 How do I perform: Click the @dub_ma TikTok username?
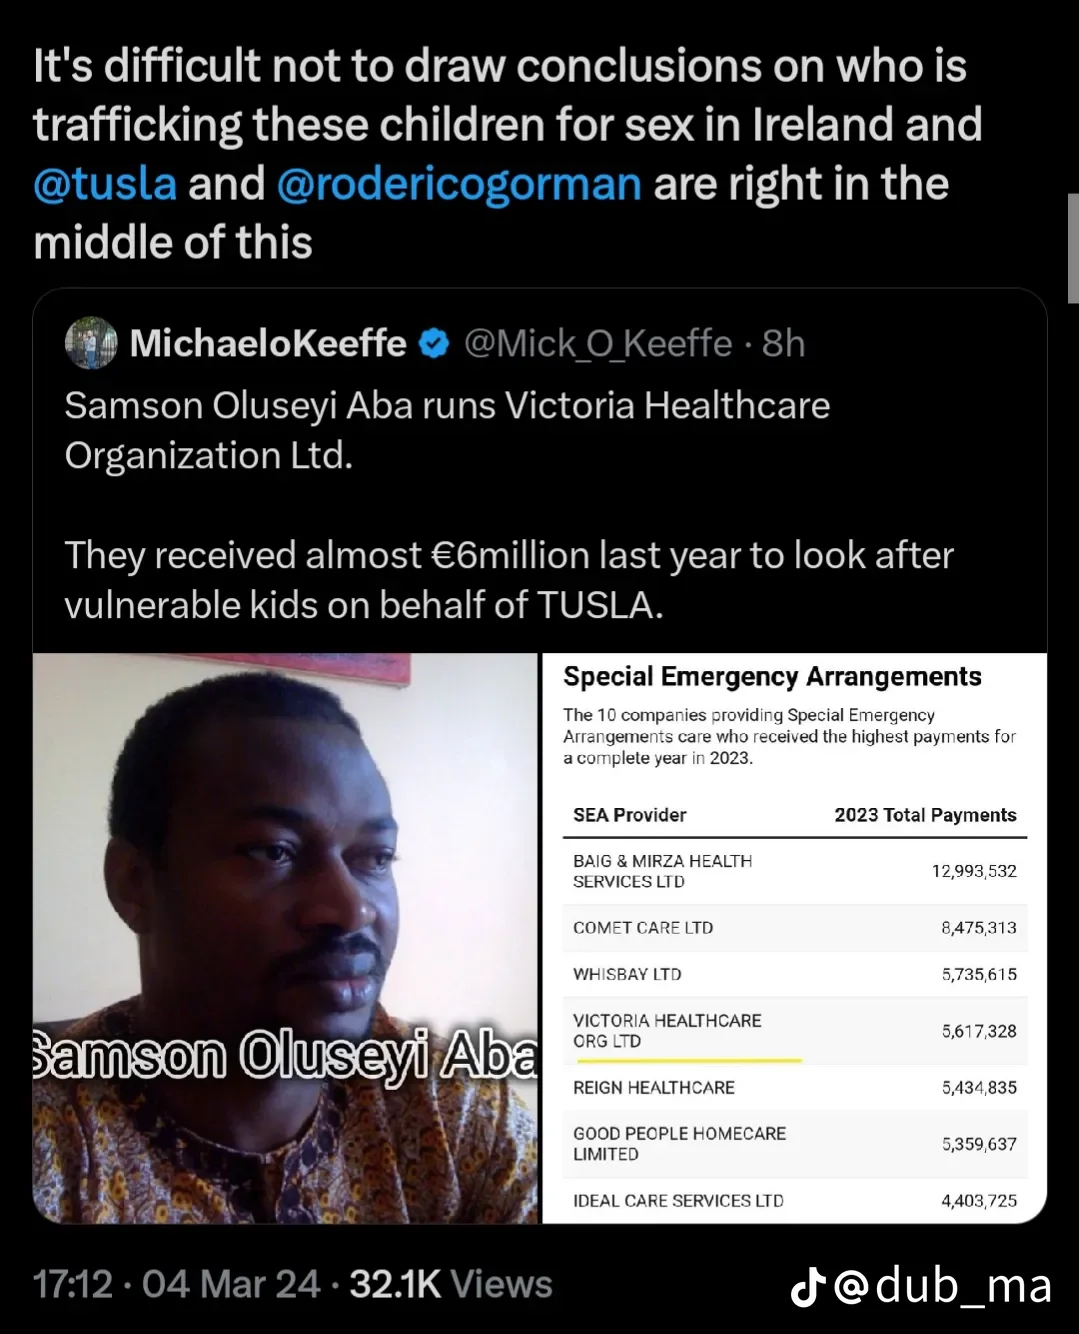pyautogui.click(x=941, y=1286)
